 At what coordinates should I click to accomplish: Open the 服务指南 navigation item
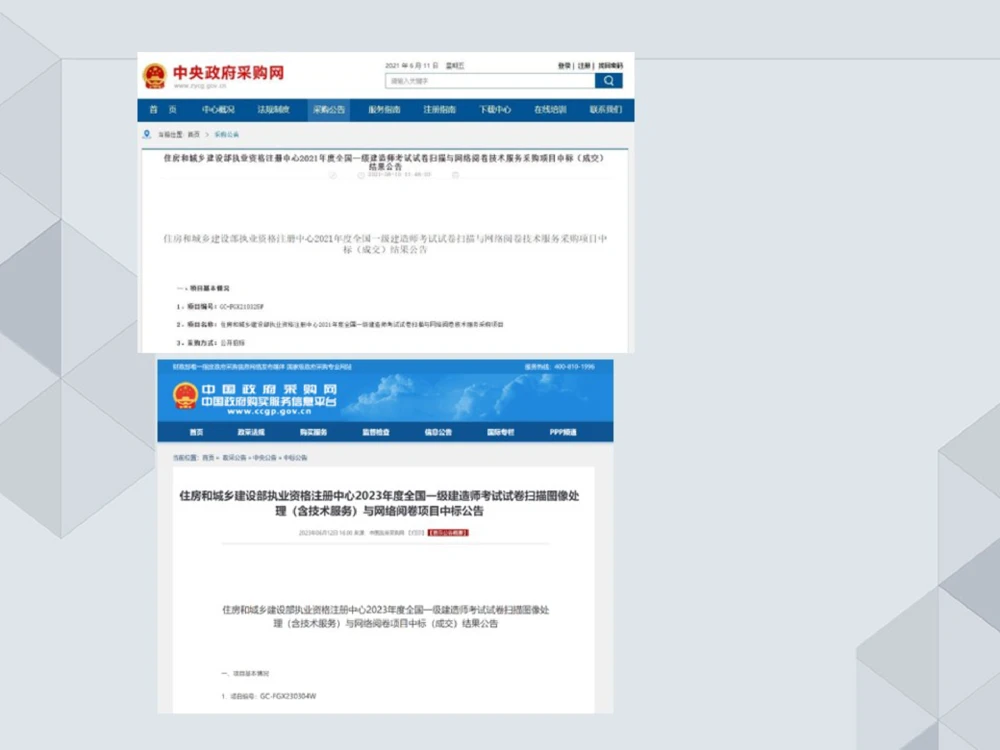click(x=384, y=110)
